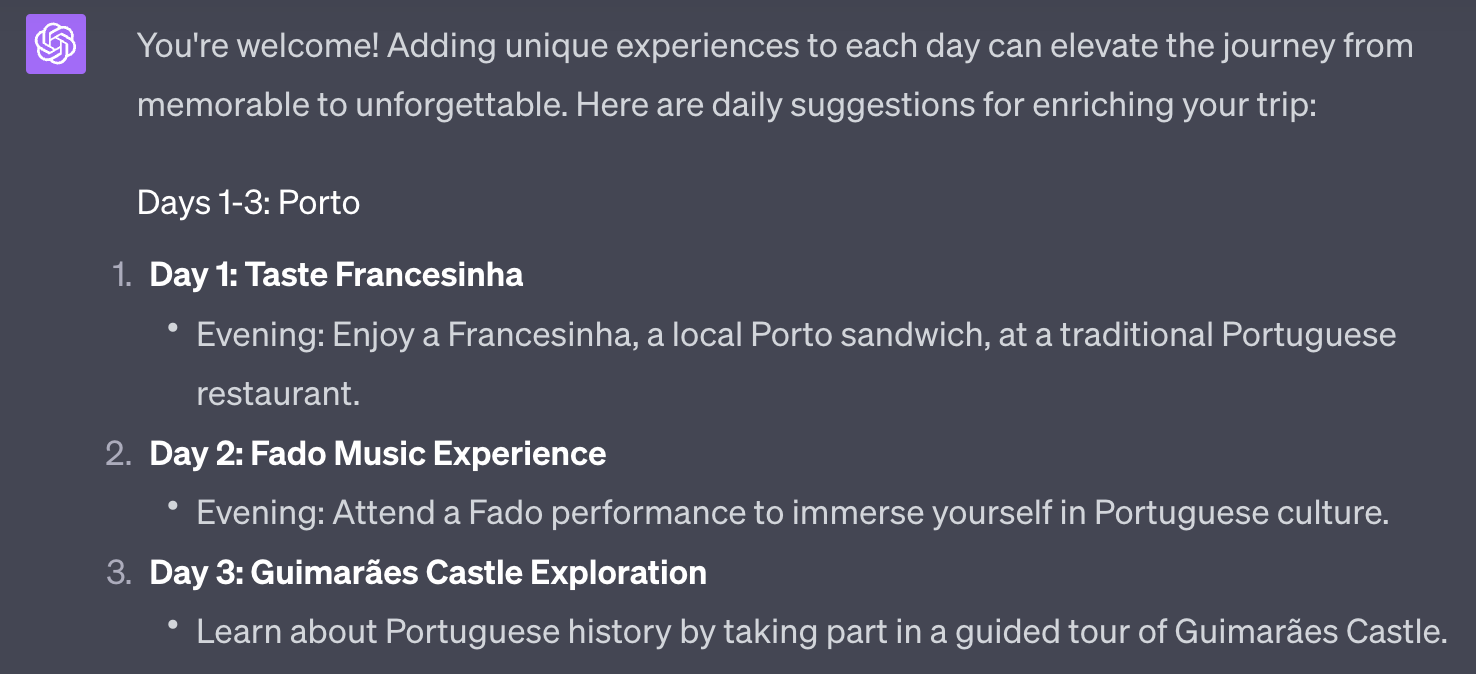Click list number 3 marker
1476x674 pixels.
[119, 573]
